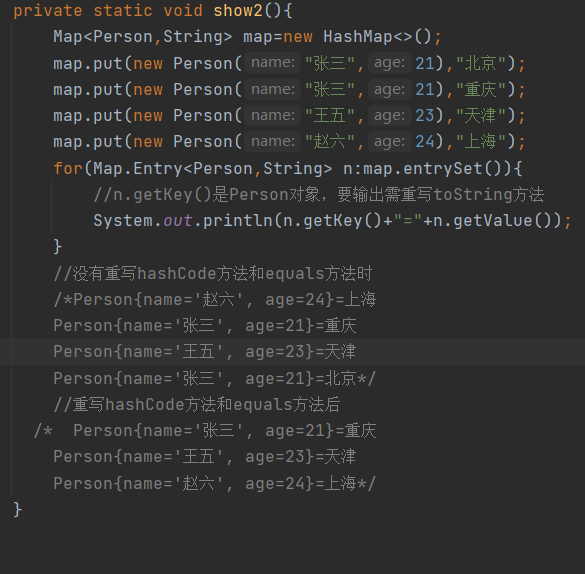Click the comment about not overriding hashCode
Image resolution: width=585 pixels, height=574 pixels.
tap(213, 273)
